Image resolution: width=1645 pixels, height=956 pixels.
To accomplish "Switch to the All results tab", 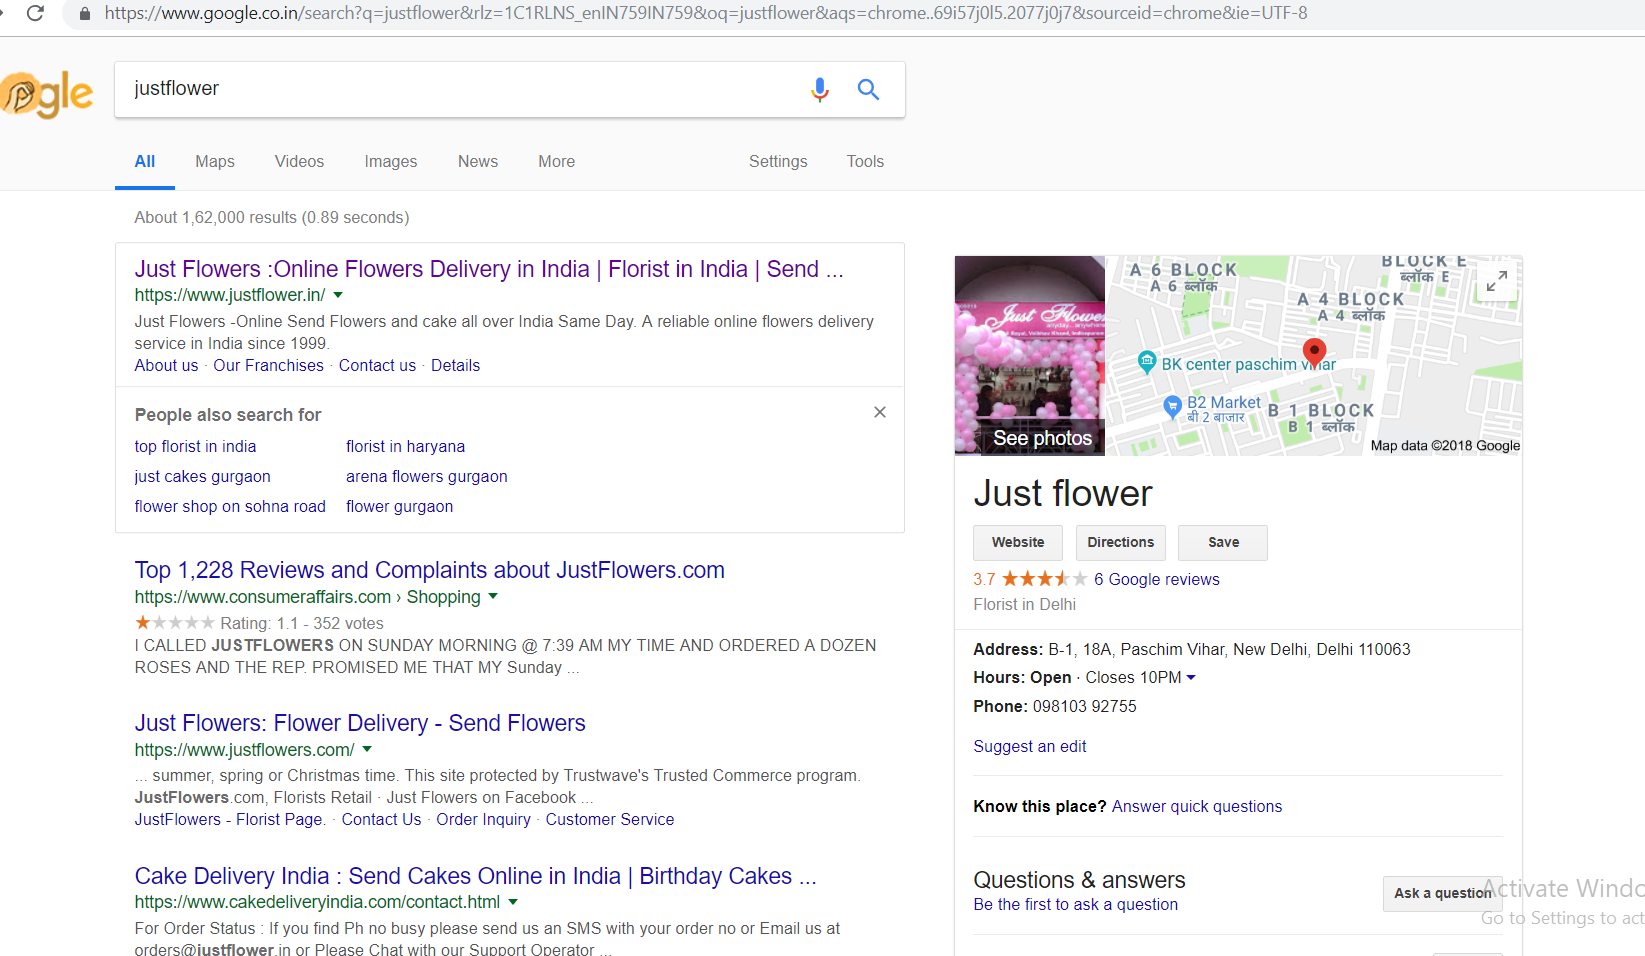I will [x=145, y=161].
